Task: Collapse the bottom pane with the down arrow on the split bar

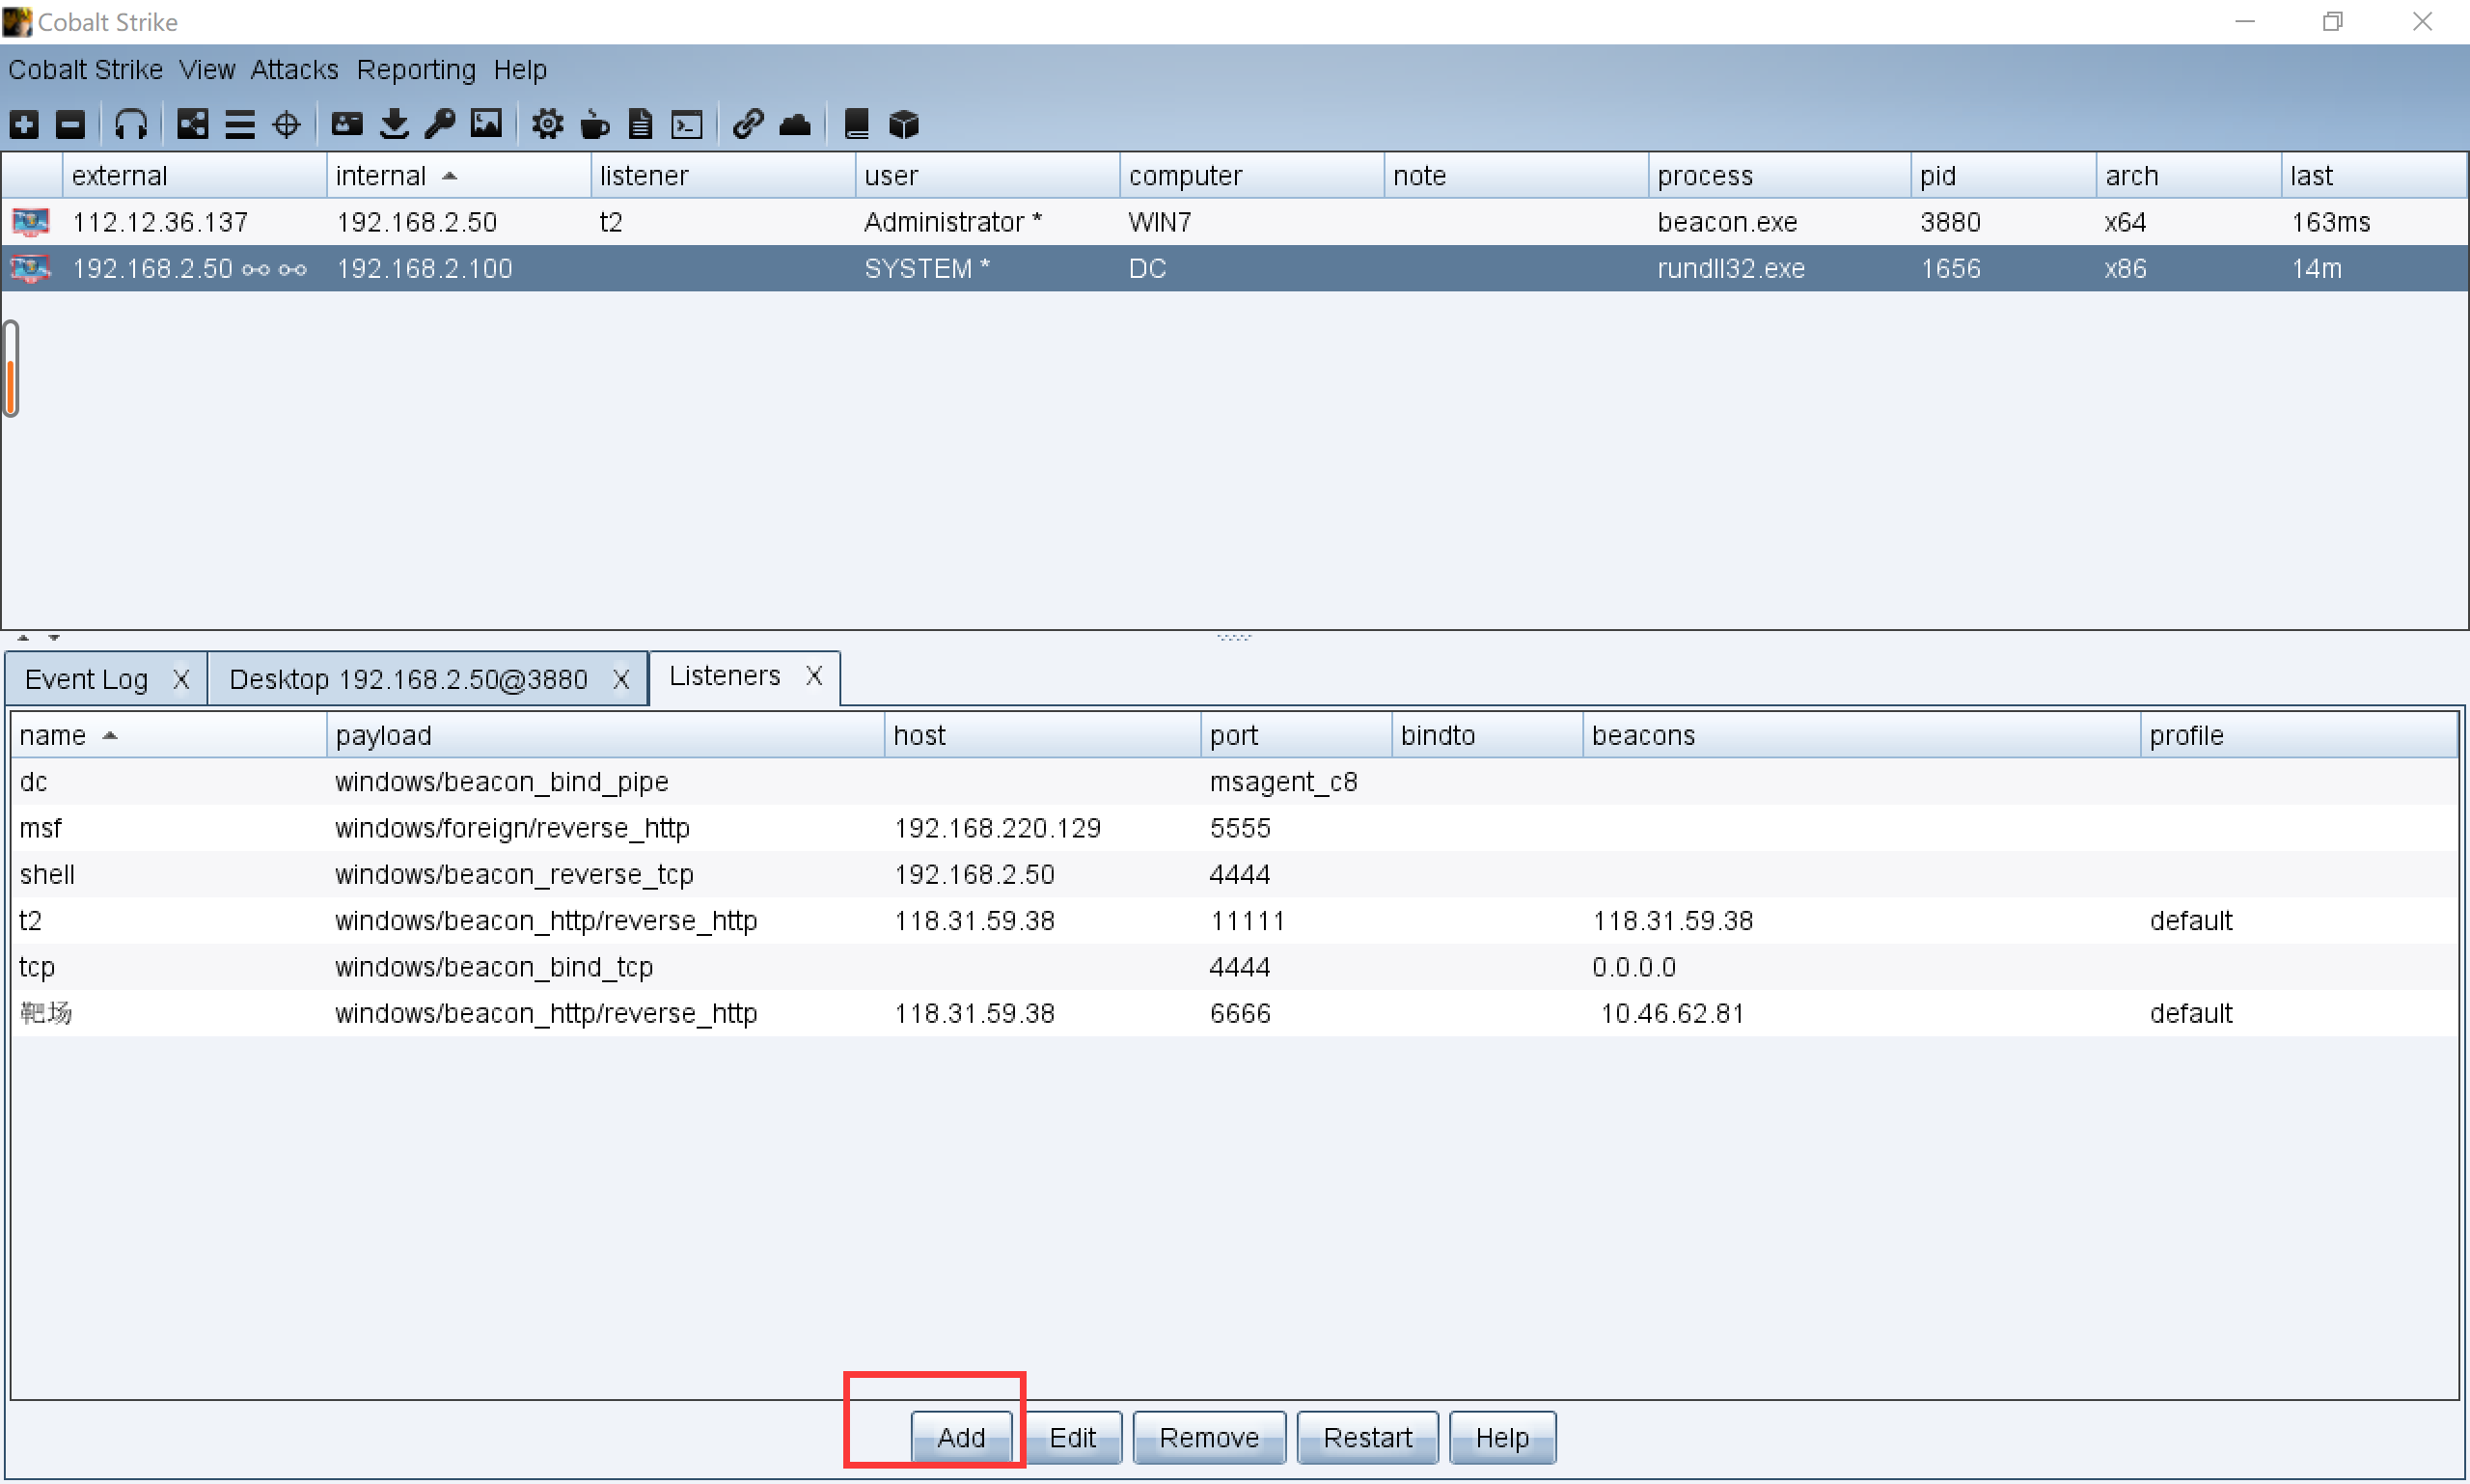Action: tap(54, 637)
